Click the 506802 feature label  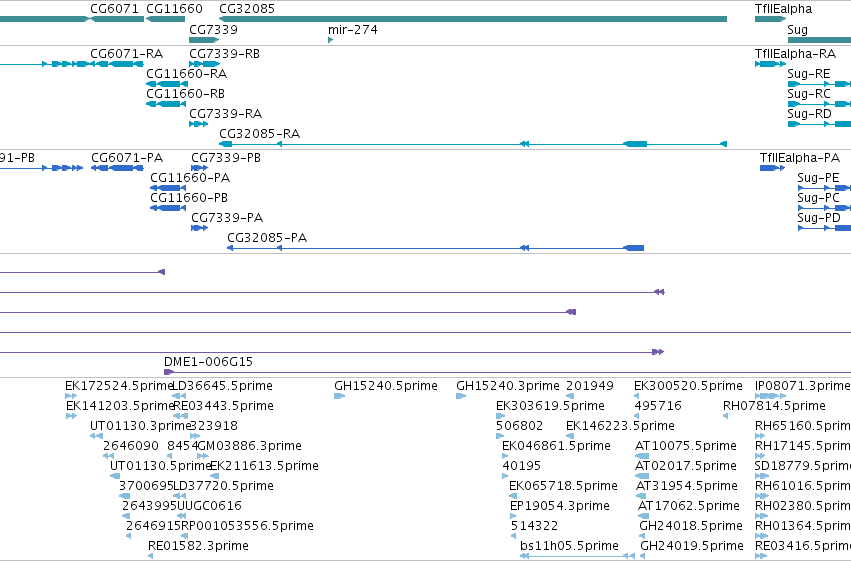click(519, 426)
